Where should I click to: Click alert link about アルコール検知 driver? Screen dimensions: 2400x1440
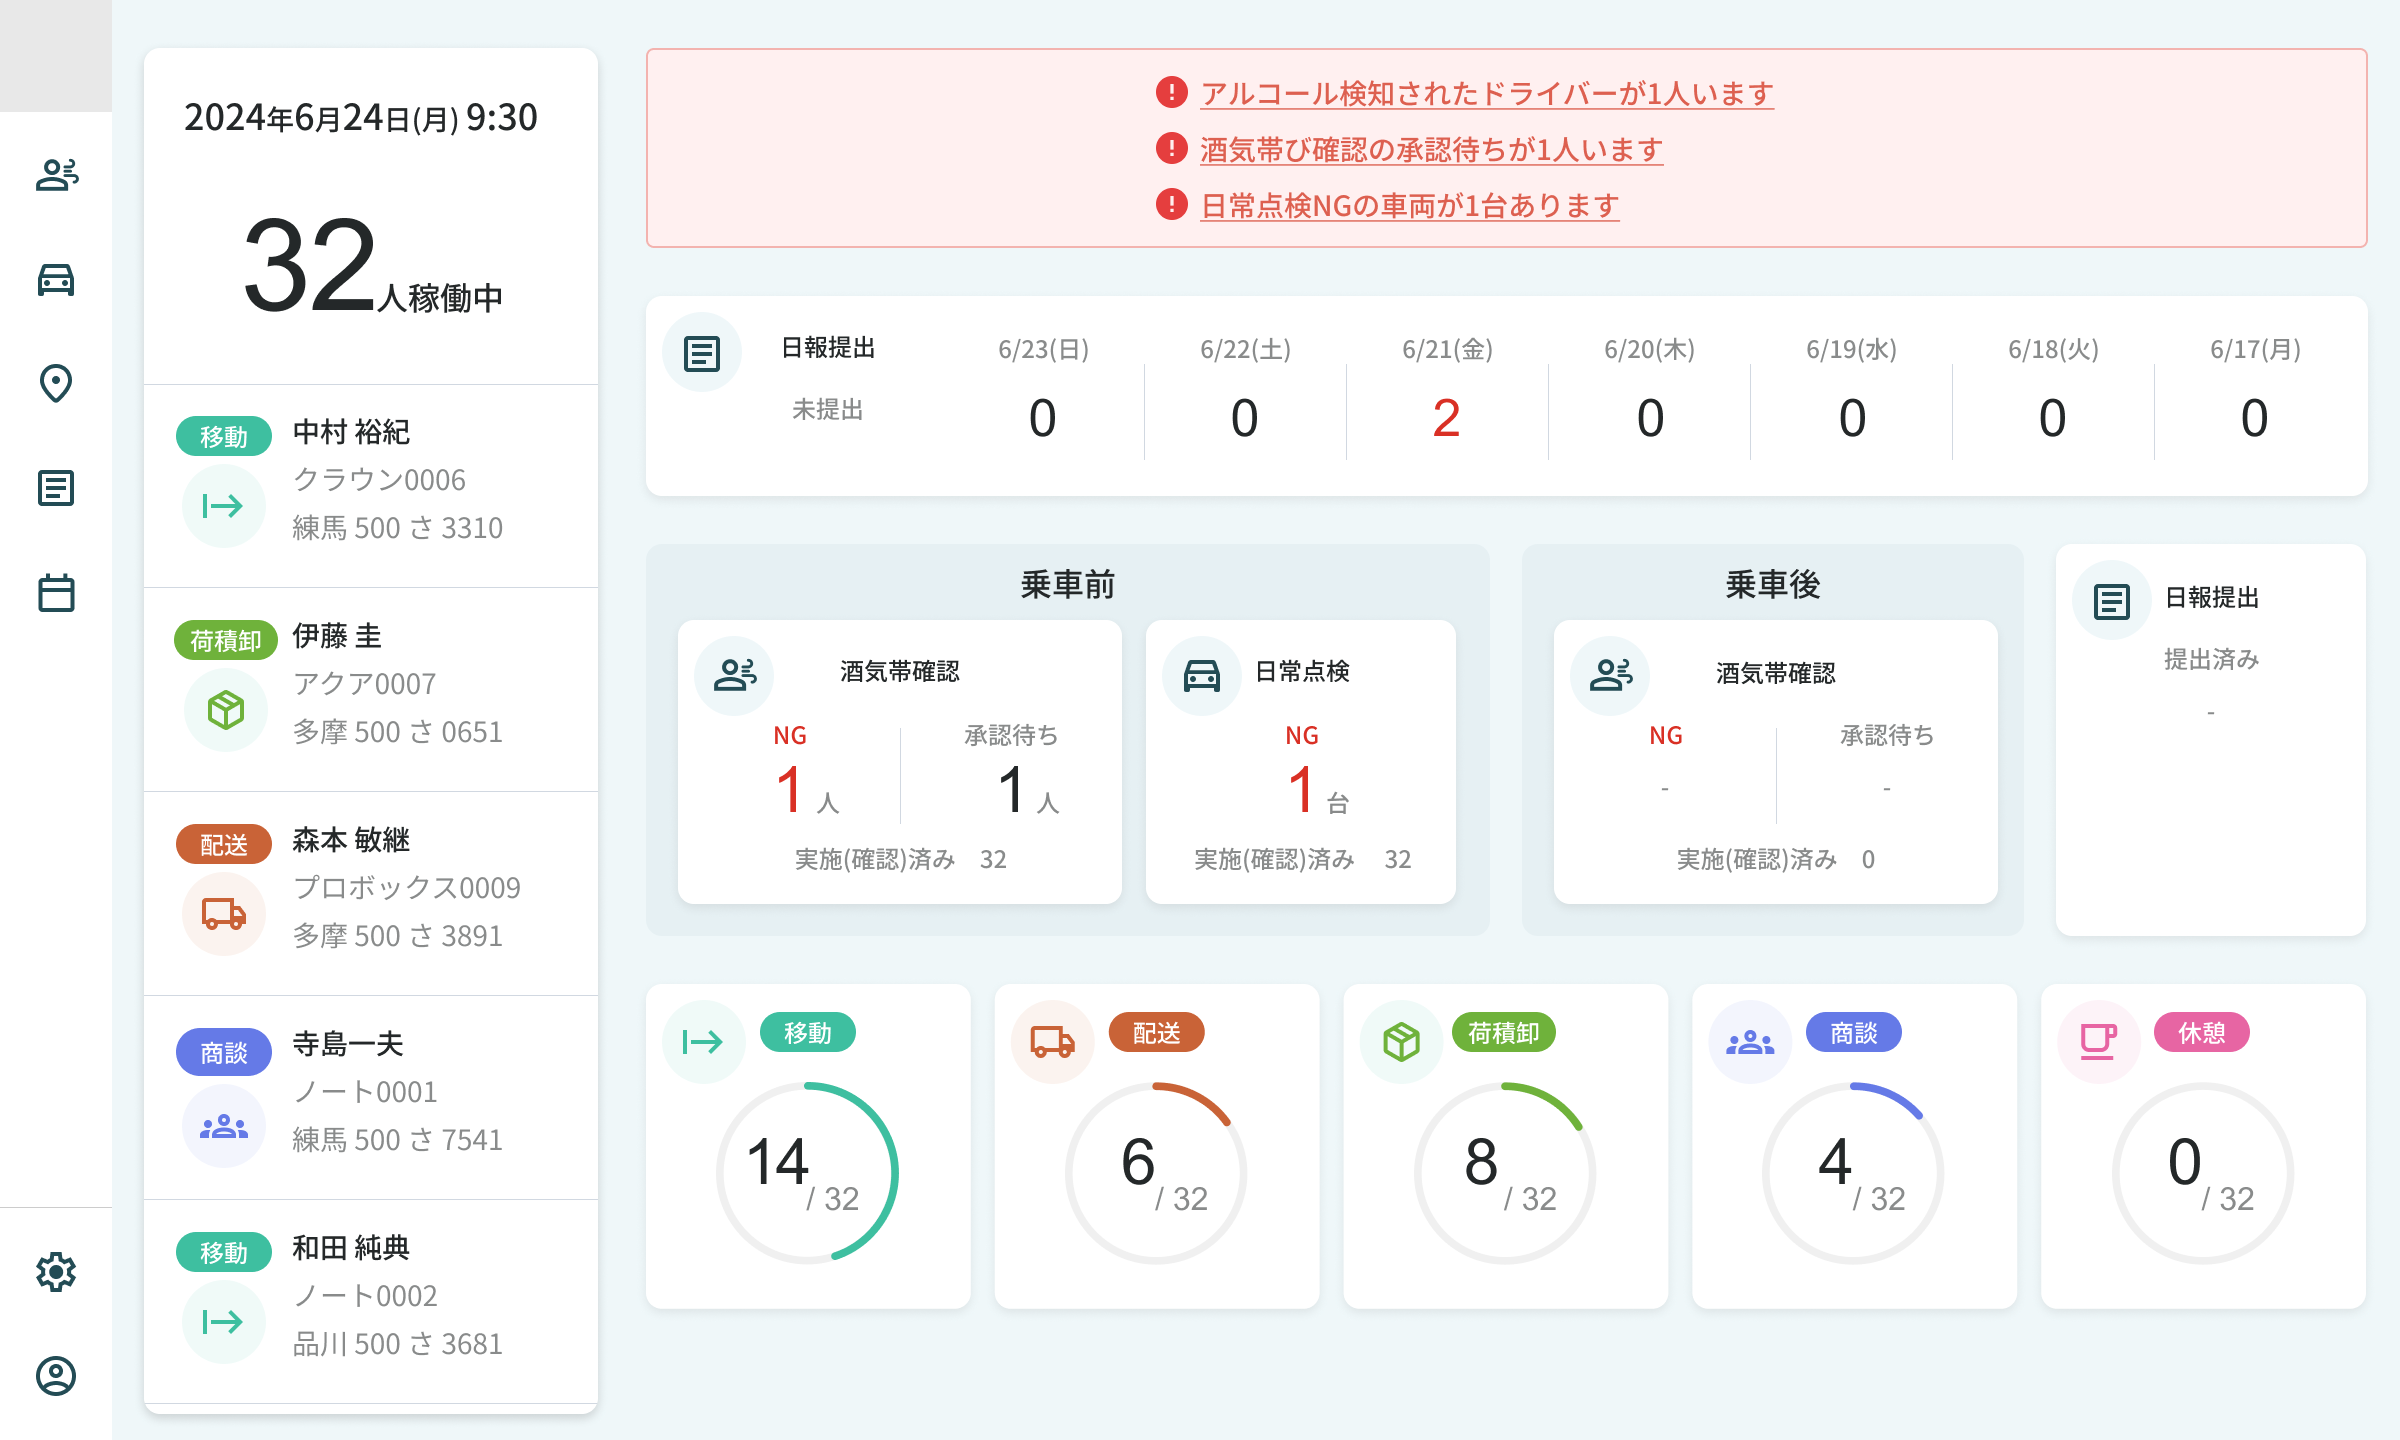[1486, 94]
